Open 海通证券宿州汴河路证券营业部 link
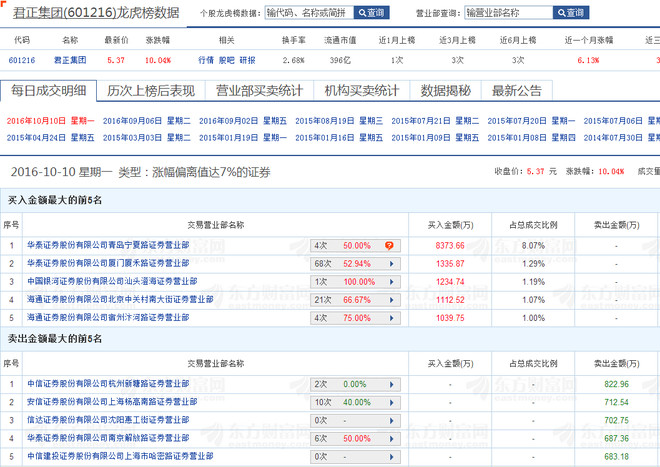 pyautogui.click(x=108, y=318)
